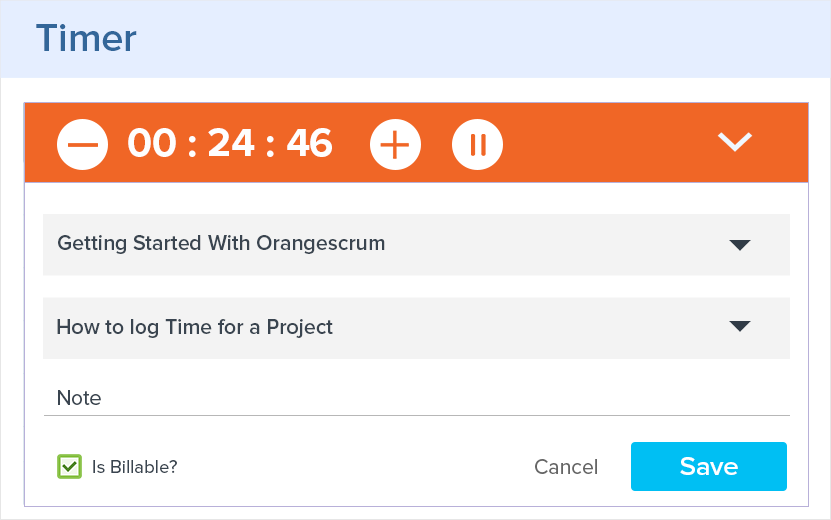The width and height of the screenshot is (831, 520).
Task: Cancel the time log entry
Action: coord(566,467)
